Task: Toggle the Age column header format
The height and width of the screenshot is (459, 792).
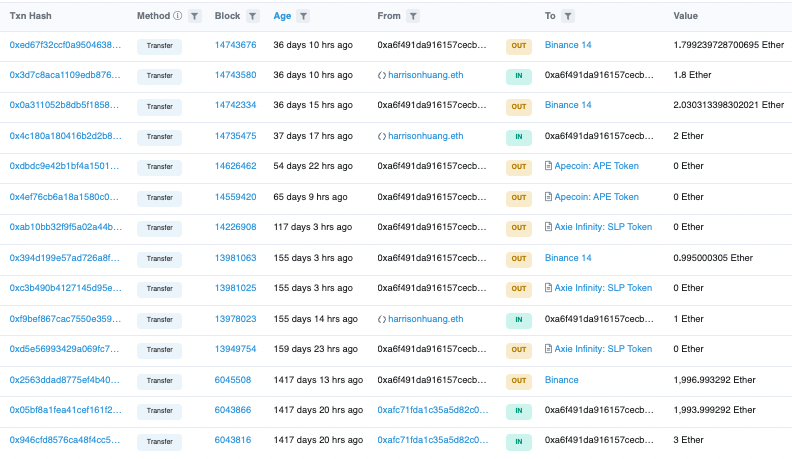Action: [x=282, y=16]
